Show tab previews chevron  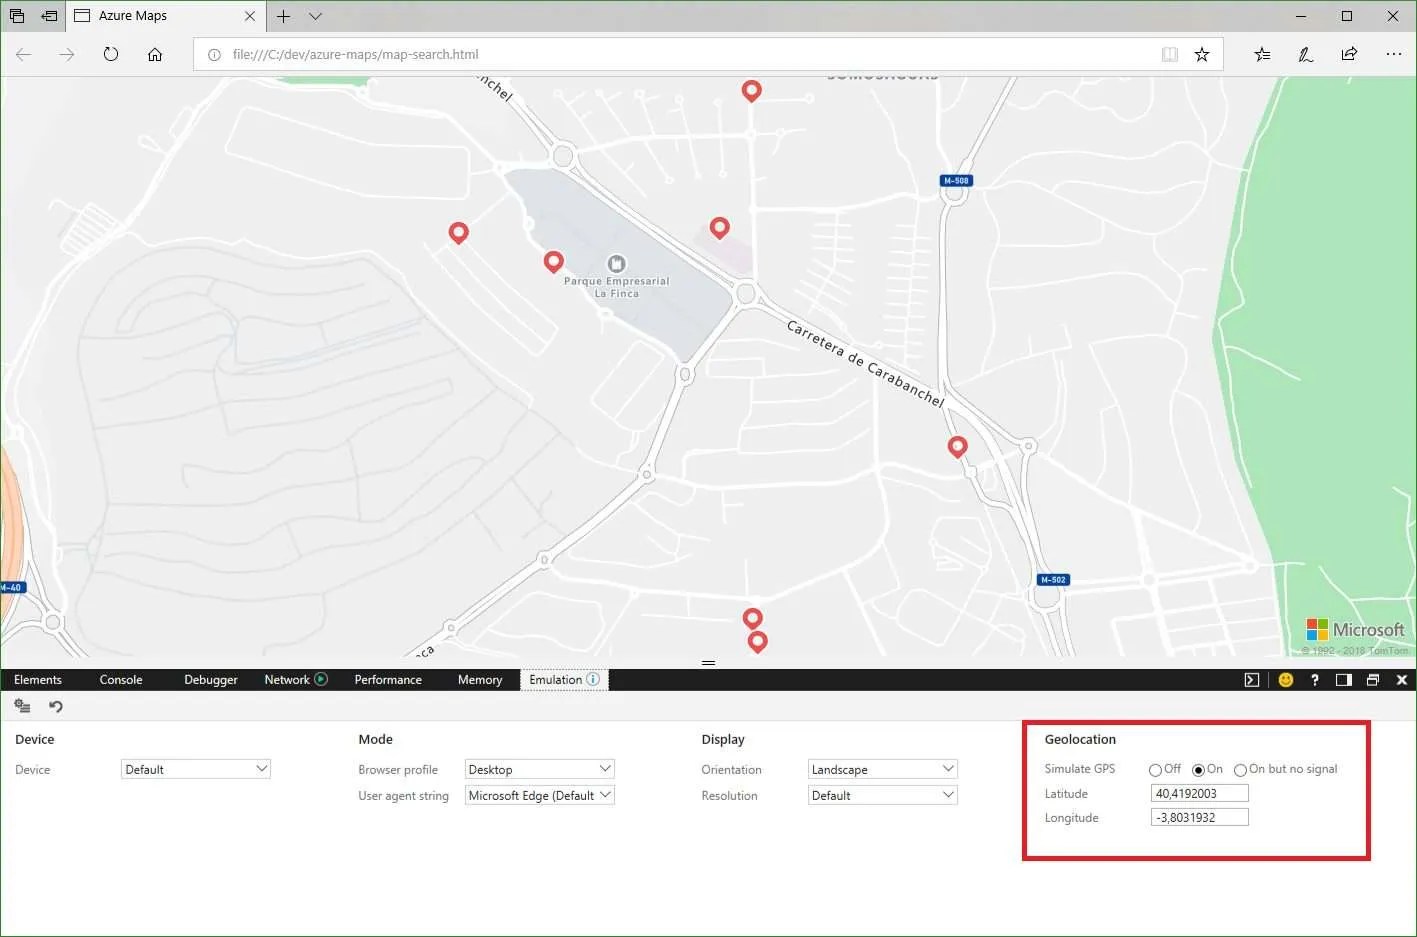[x=316, y=16]
